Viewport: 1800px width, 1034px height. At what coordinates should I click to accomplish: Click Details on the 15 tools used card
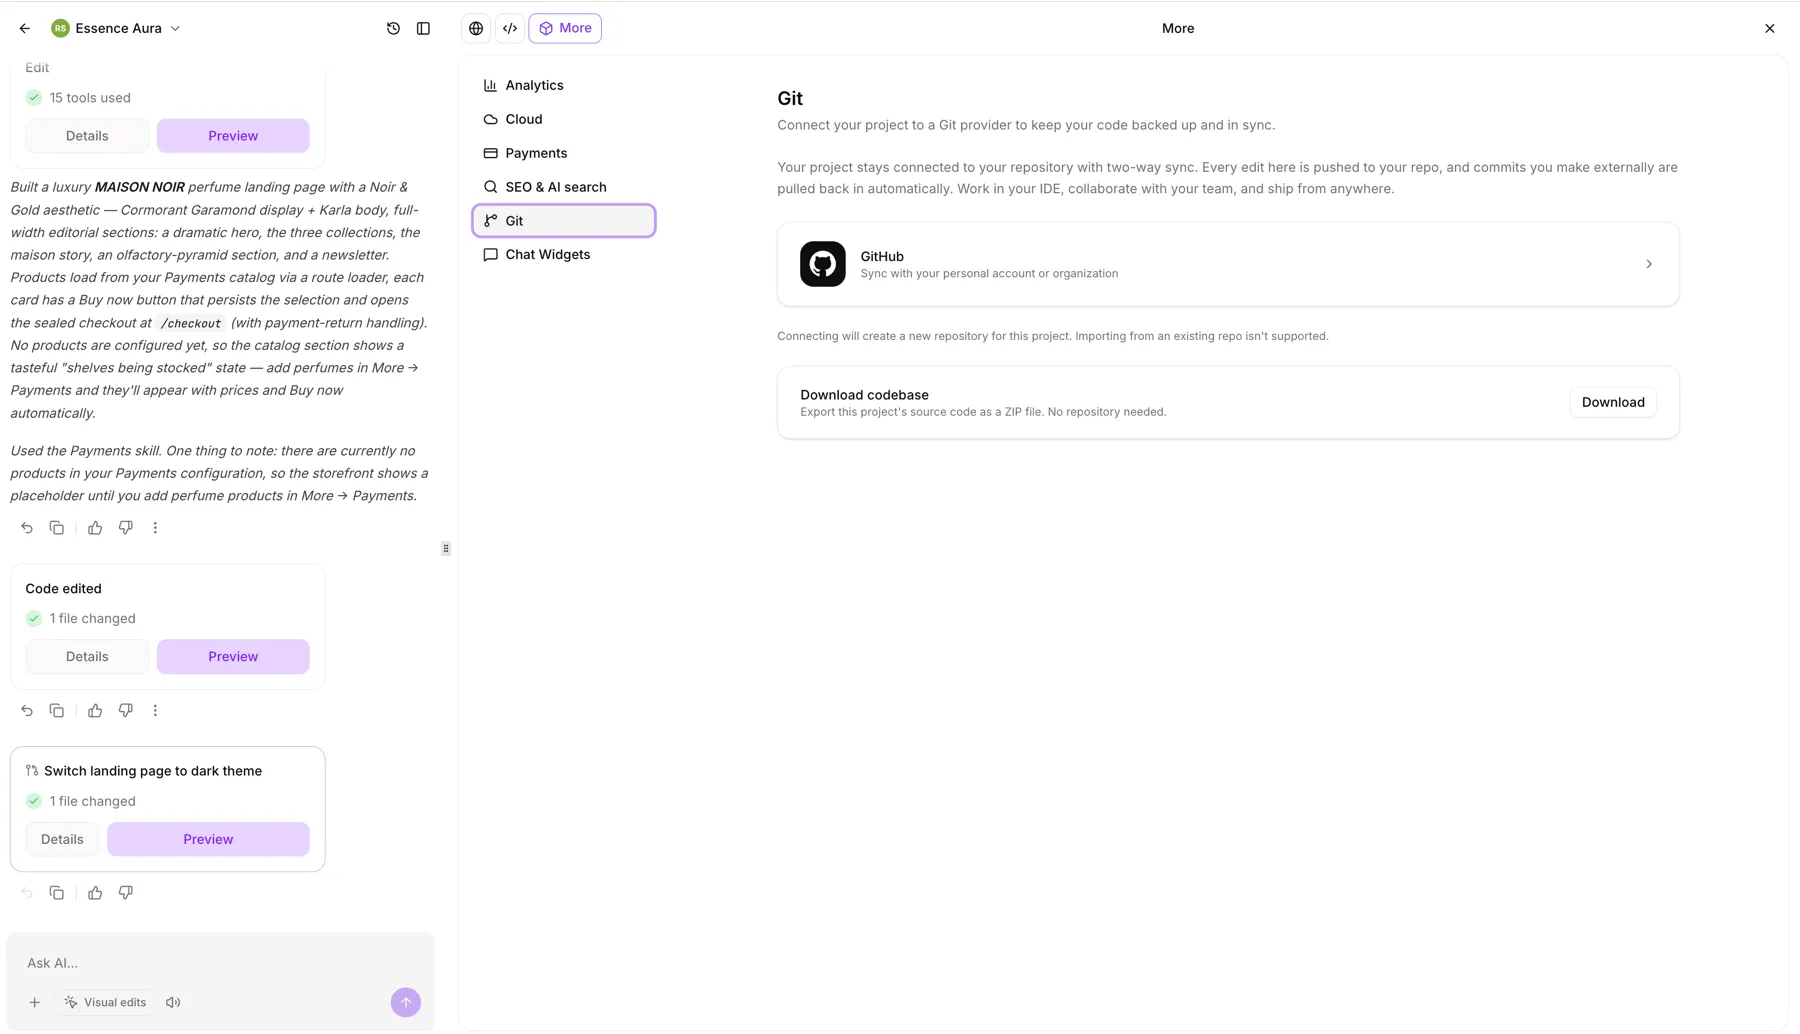coord(87,136)
